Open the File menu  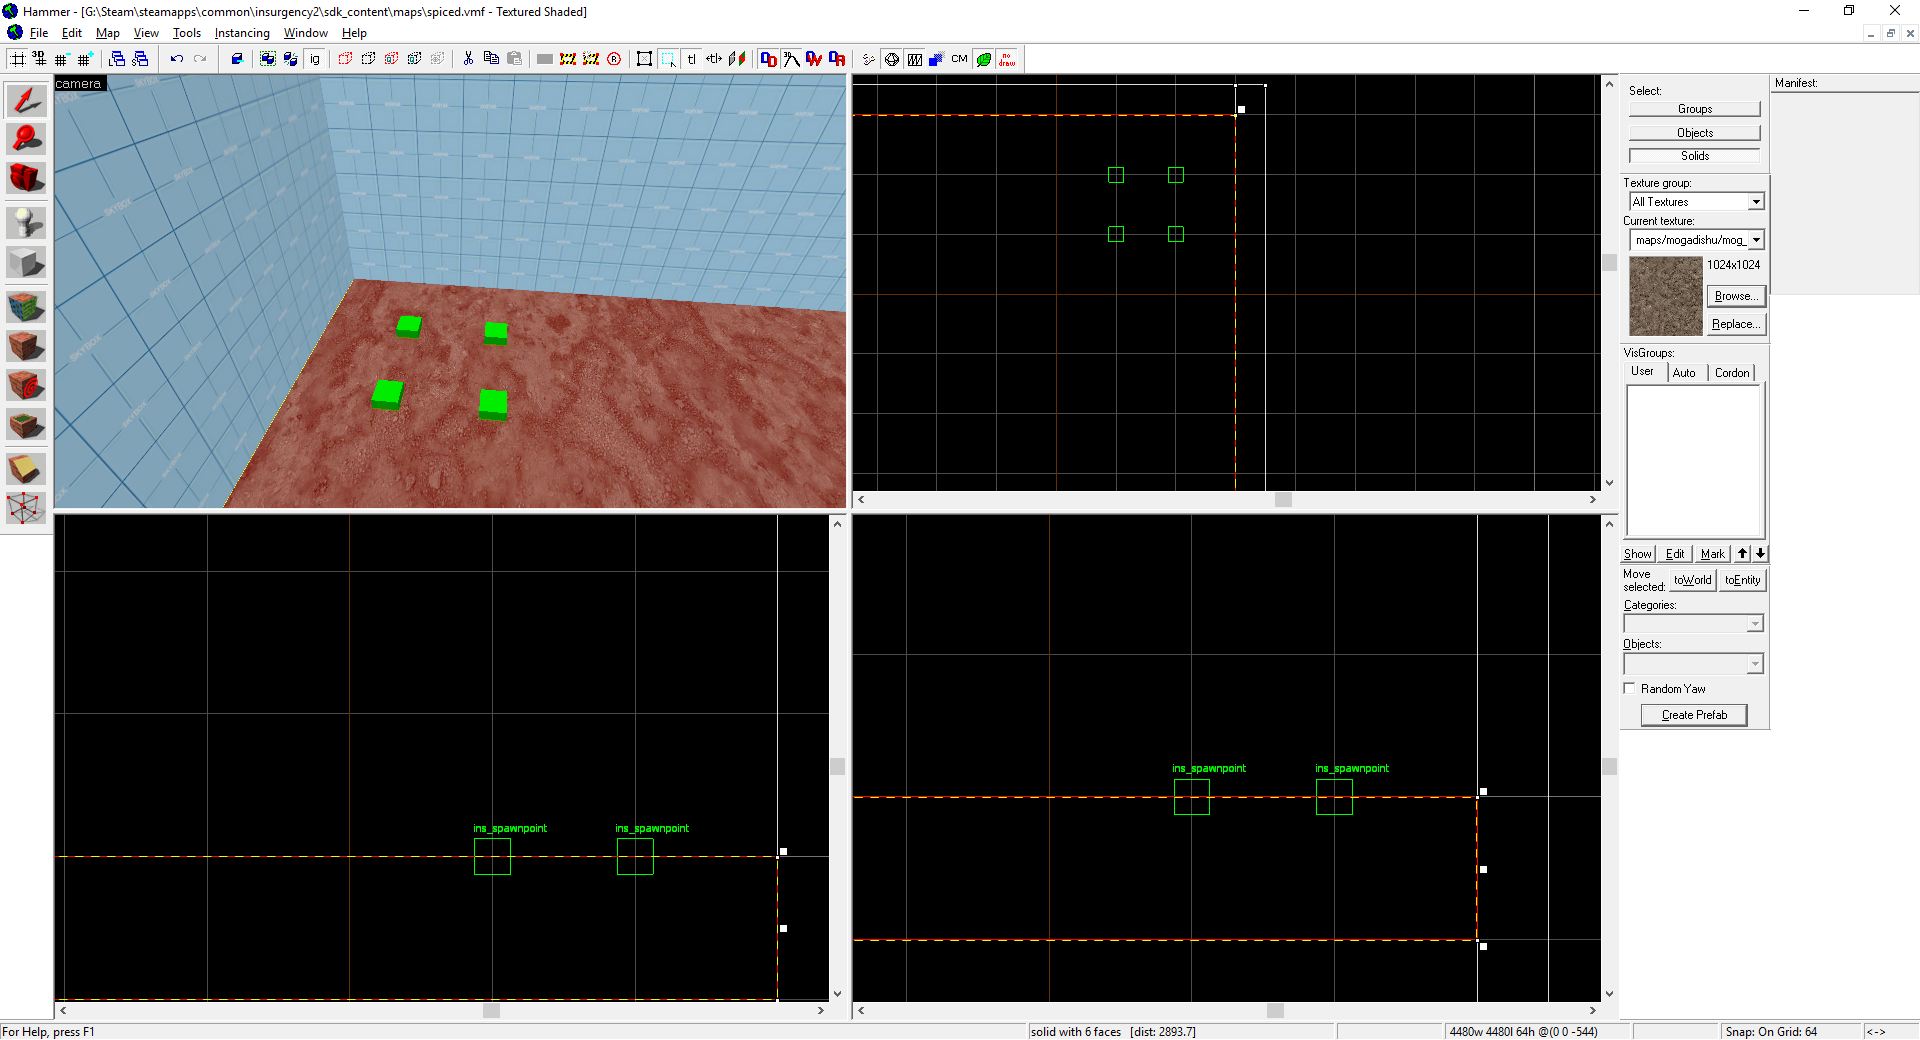39,33
